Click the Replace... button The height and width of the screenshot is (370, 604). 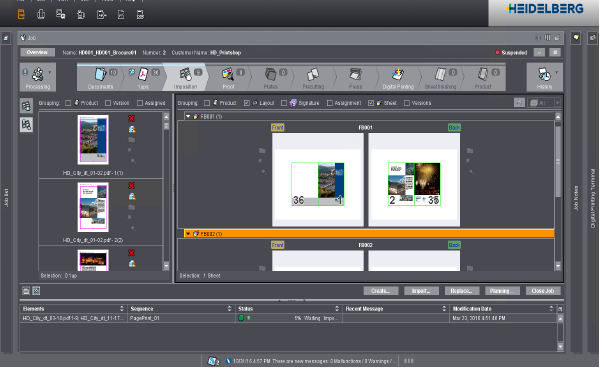[461, 291]
